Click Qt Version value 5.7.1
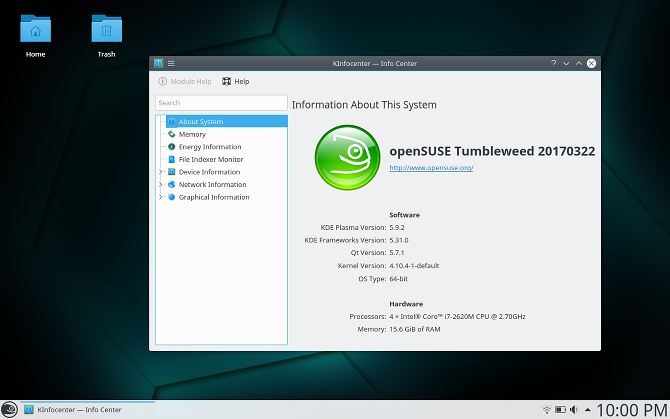Viewport: 670px width, 419px height. (397, 253)
